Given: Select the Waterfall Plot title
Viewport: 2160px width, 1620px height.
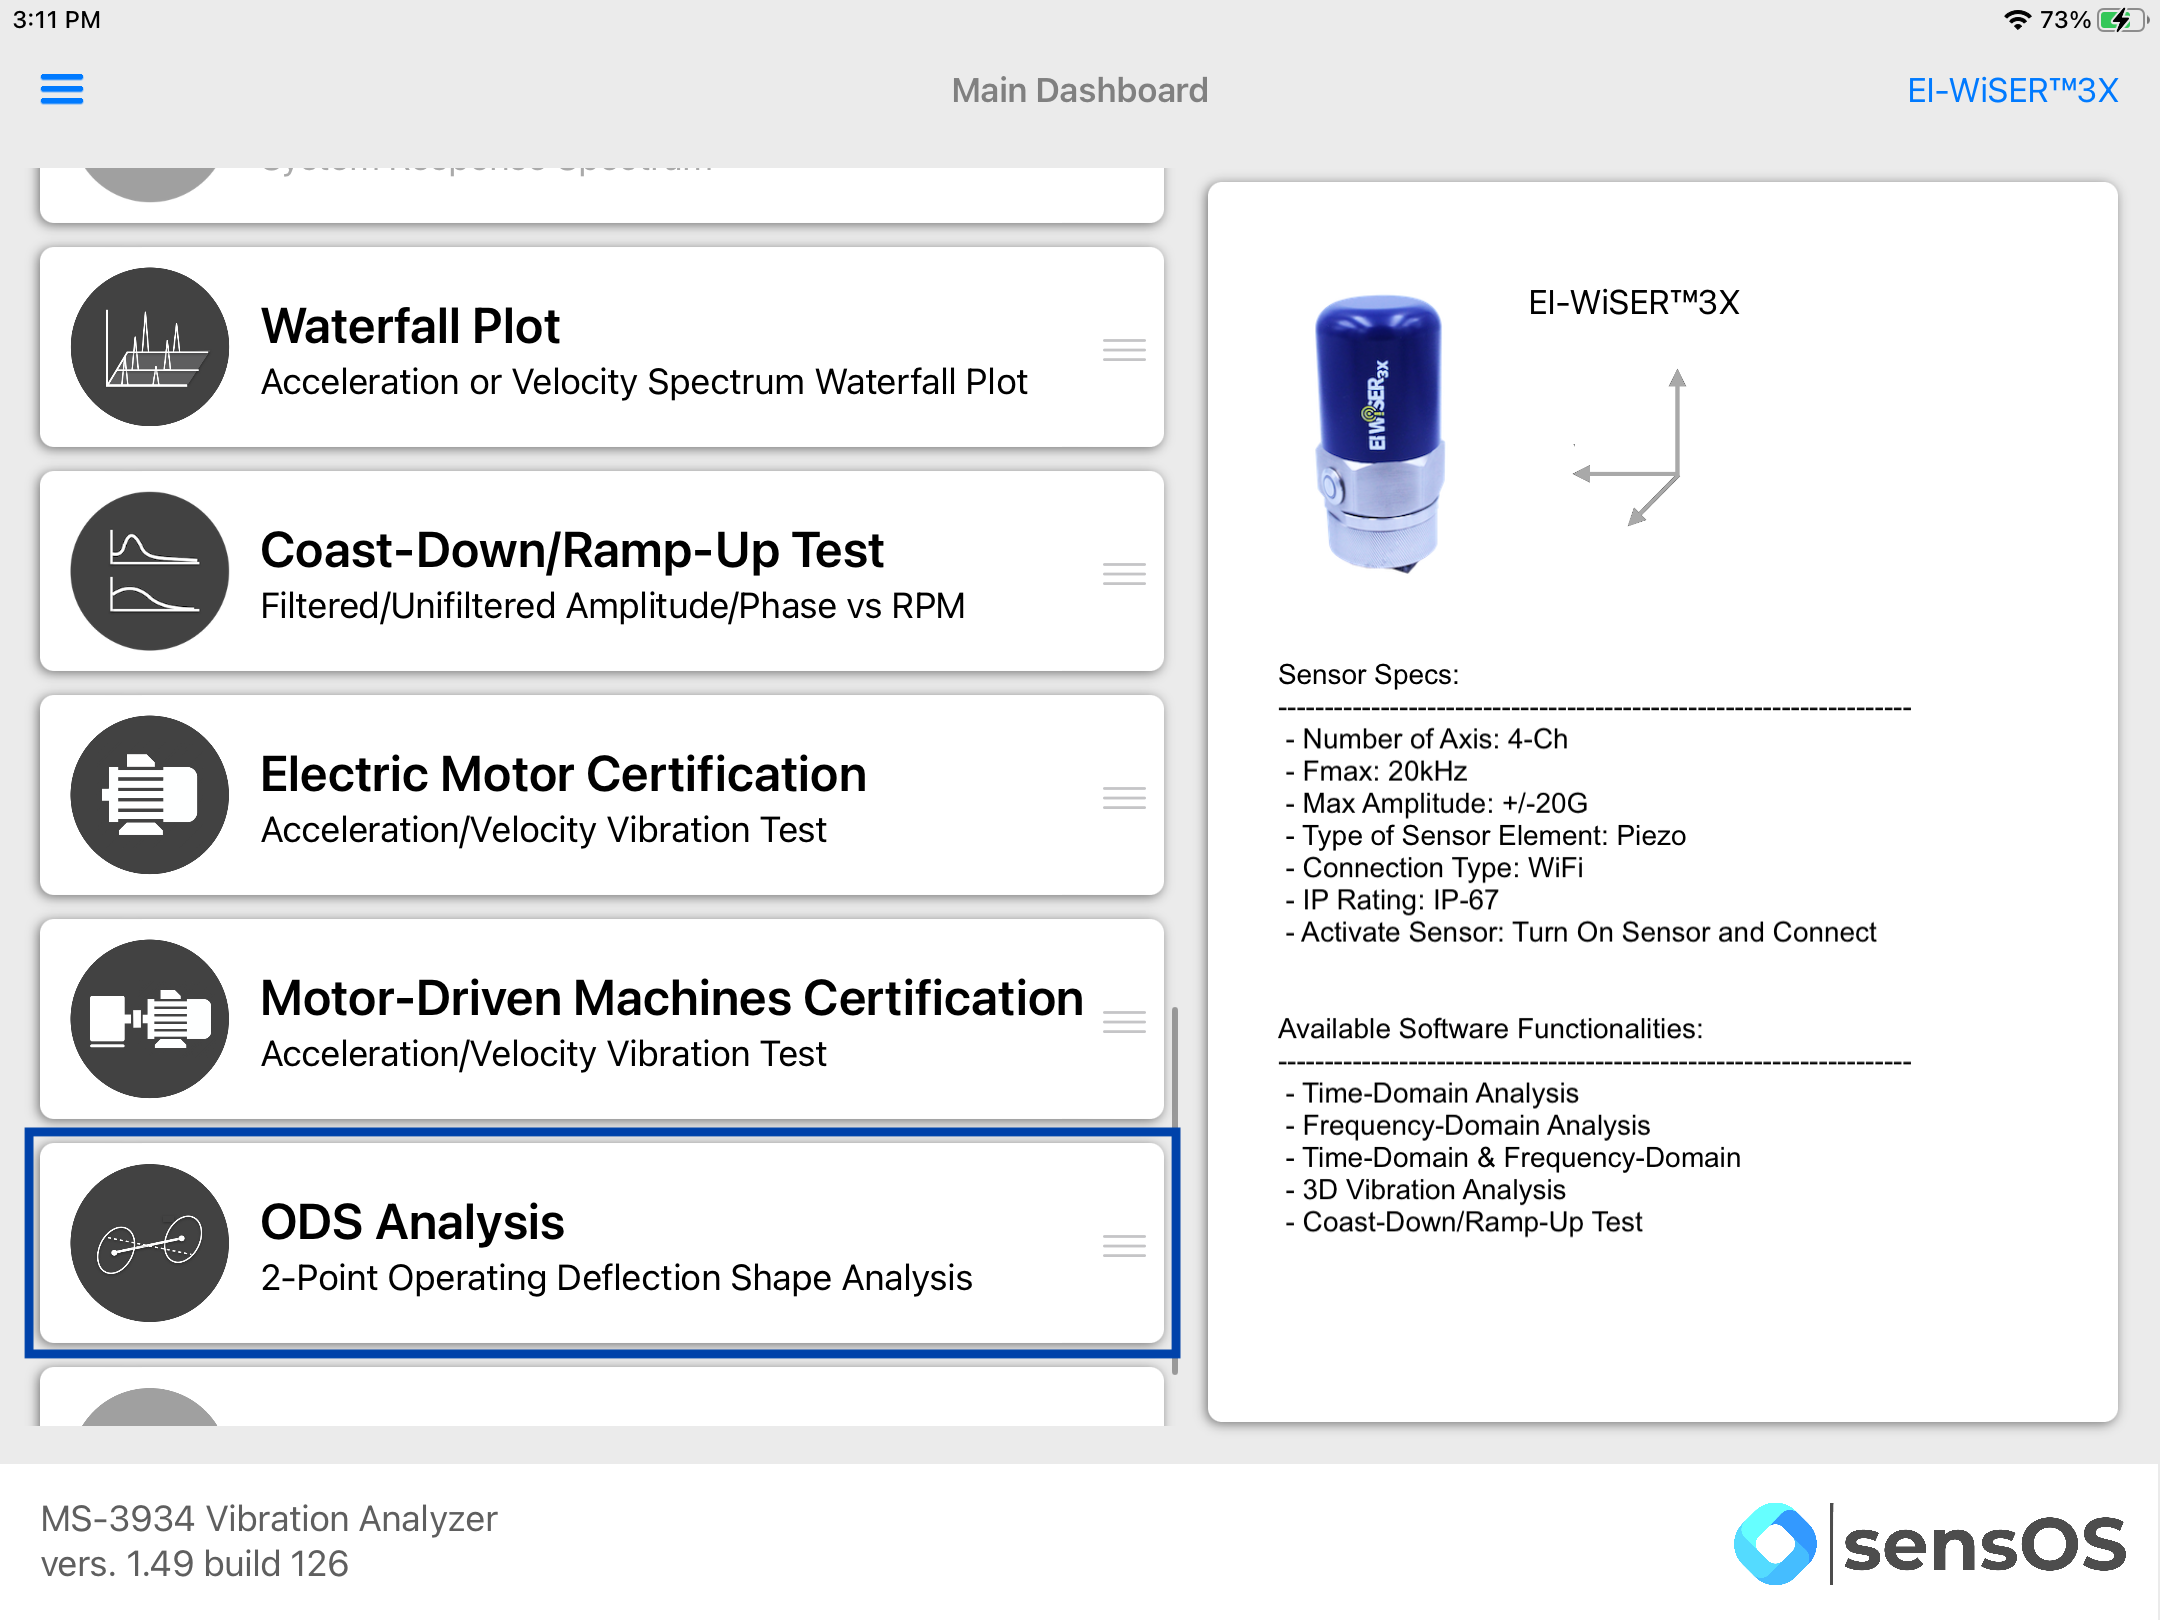Looking at the screenshot, I should coord(410,326).
